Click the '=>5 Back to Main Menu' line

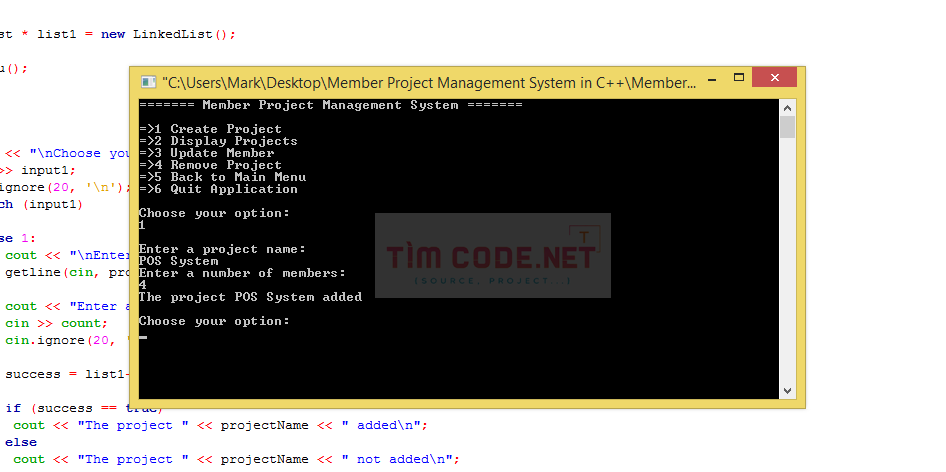222,177
